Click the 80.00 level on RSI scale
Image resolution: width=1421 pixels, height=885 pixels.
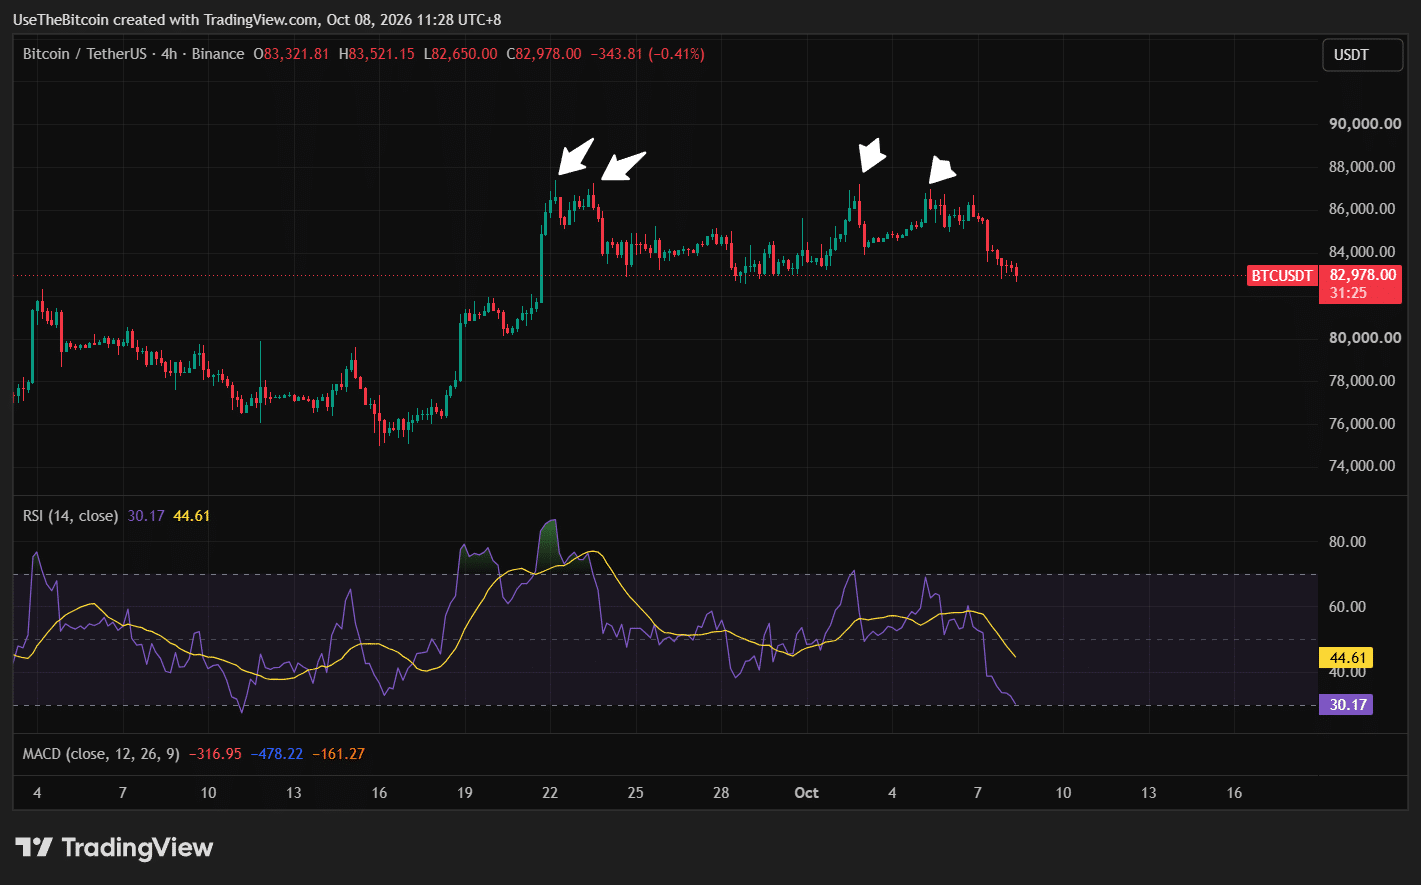pos(1347,542)
